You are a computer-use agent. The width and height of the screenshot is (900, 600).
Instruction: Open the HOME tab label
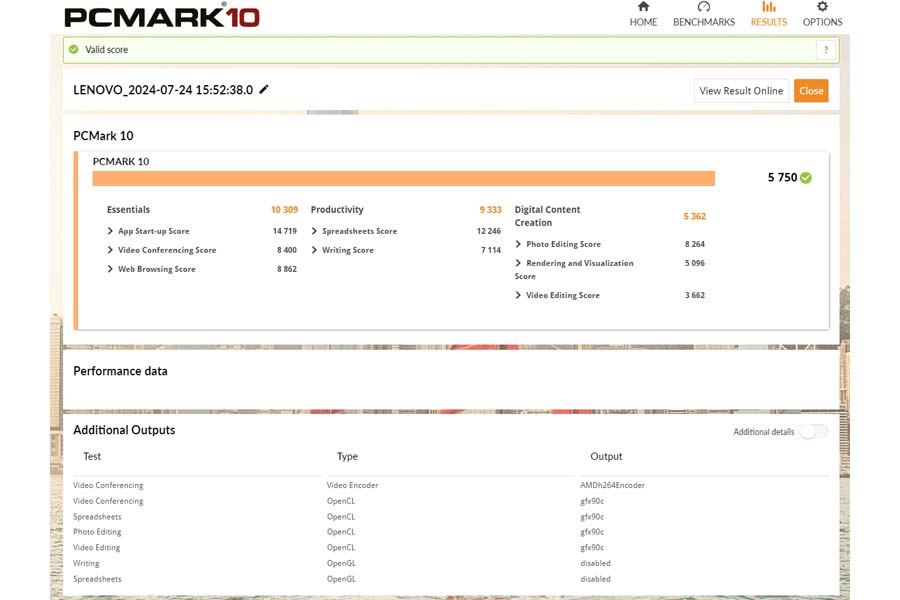(x=643, y=22)
